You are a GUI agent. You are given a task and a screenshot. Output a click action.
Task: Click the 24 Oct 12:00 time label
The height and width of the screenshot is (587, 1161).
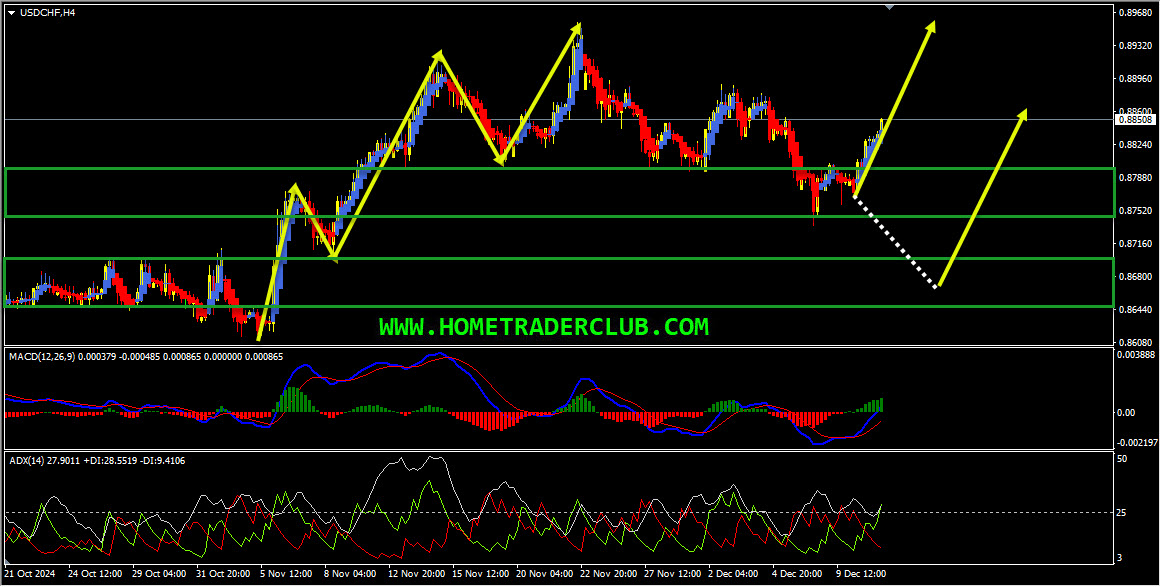click(x=95, y=574)
